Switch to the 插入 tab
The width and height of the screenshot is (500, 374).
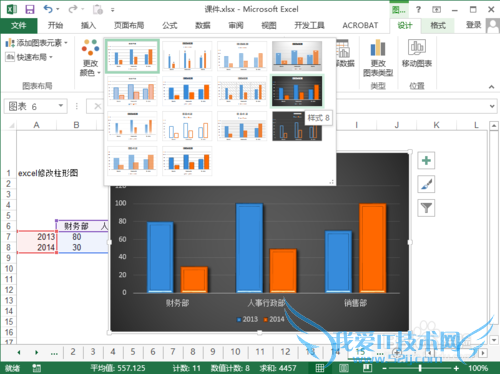[88, 25]
